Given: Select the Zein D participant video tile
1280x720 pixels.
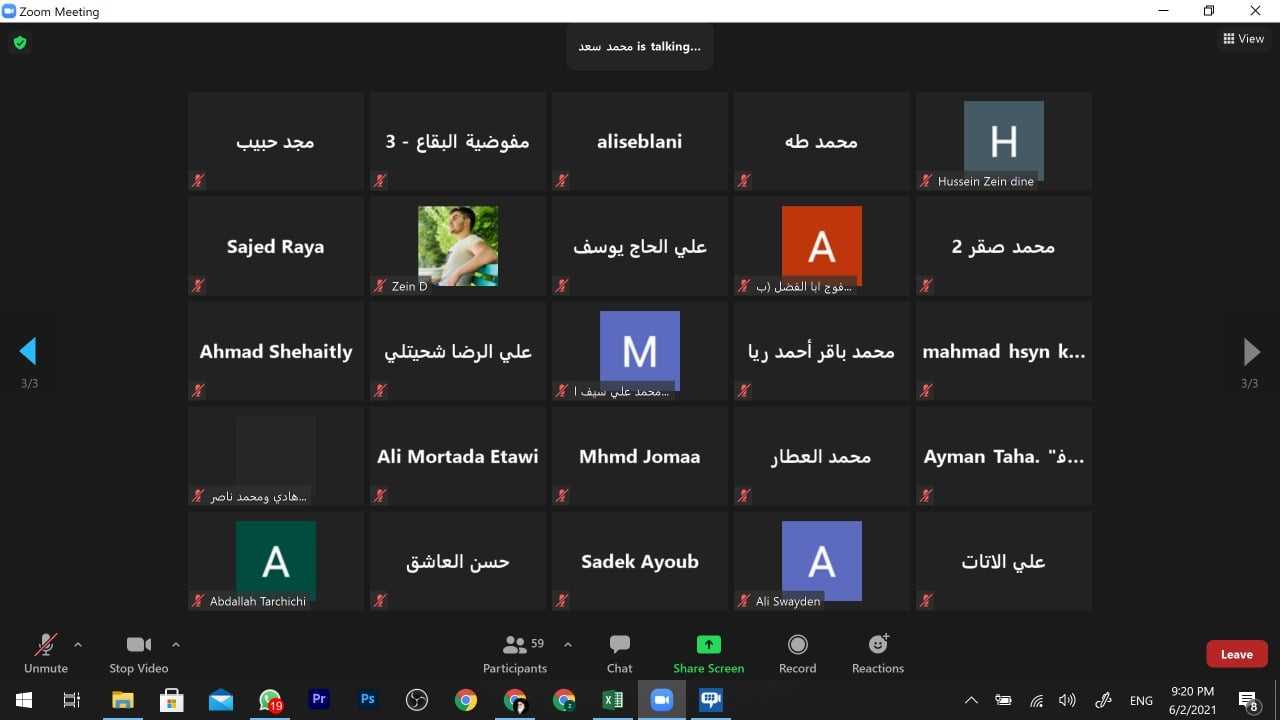Looking at the screenshot, I should 458,246.
